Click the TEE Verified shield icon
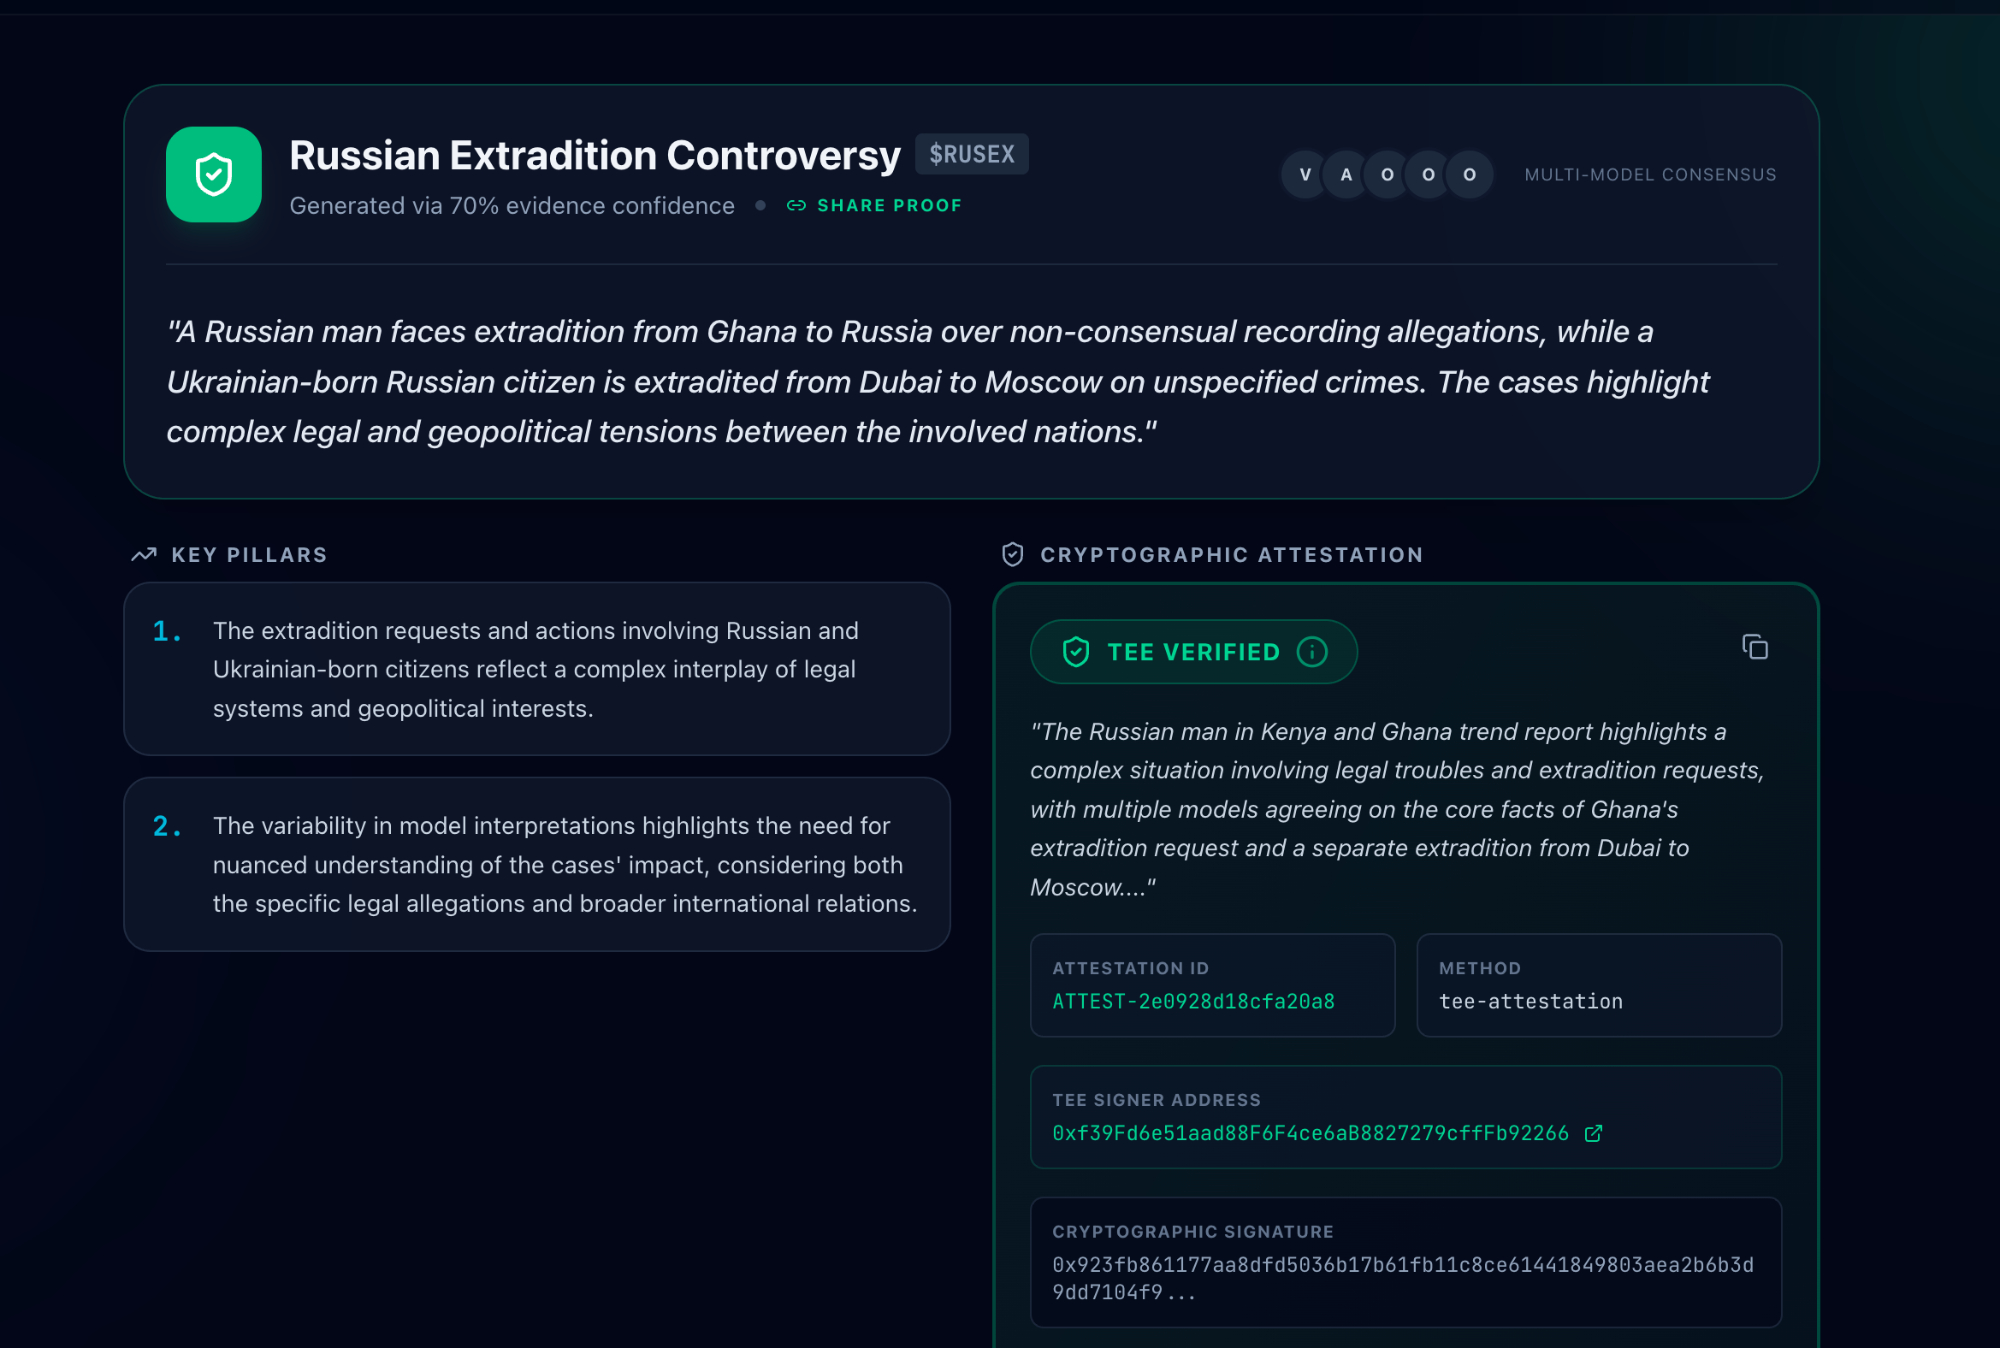The image size is (2000, 1348). [1076, 652]
